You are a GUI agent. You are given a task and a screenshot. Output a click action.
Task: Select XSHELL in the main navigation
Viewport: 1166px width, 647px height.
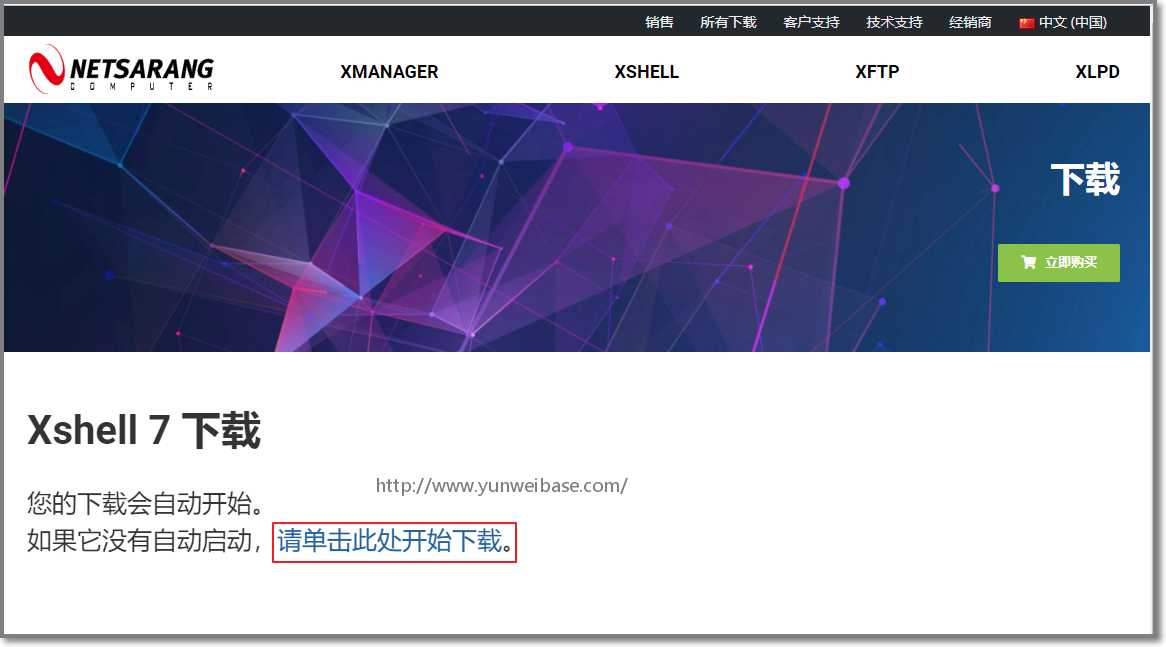coord(646,71)
